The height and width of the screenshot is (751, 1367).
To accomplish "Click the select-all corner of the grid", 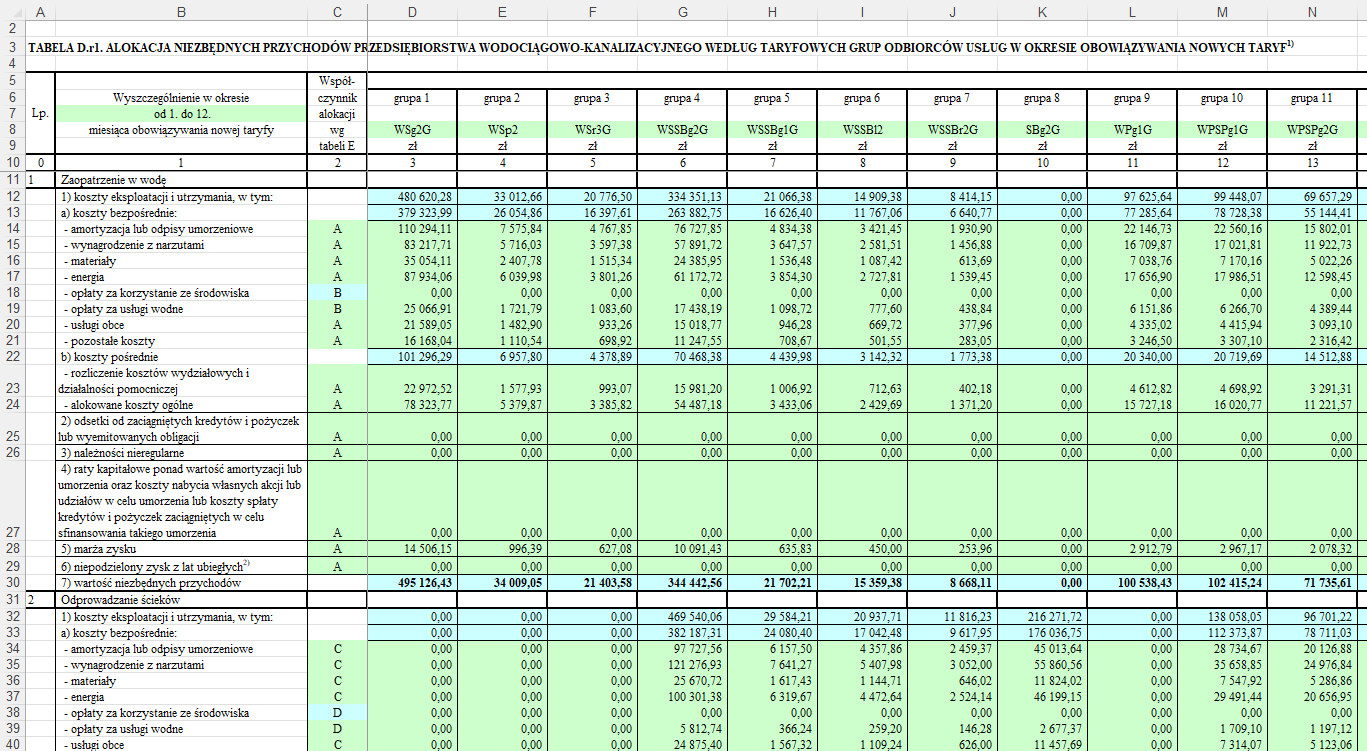I will (x=12, y=11).
